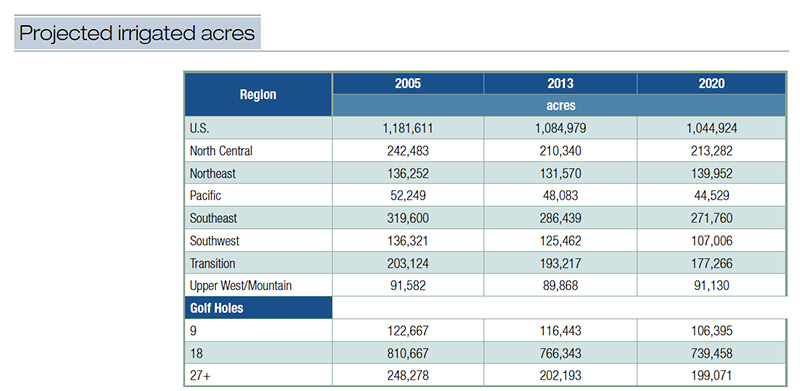Select the 27+ holes 2005 value 248,278

(x=408, y=376)
